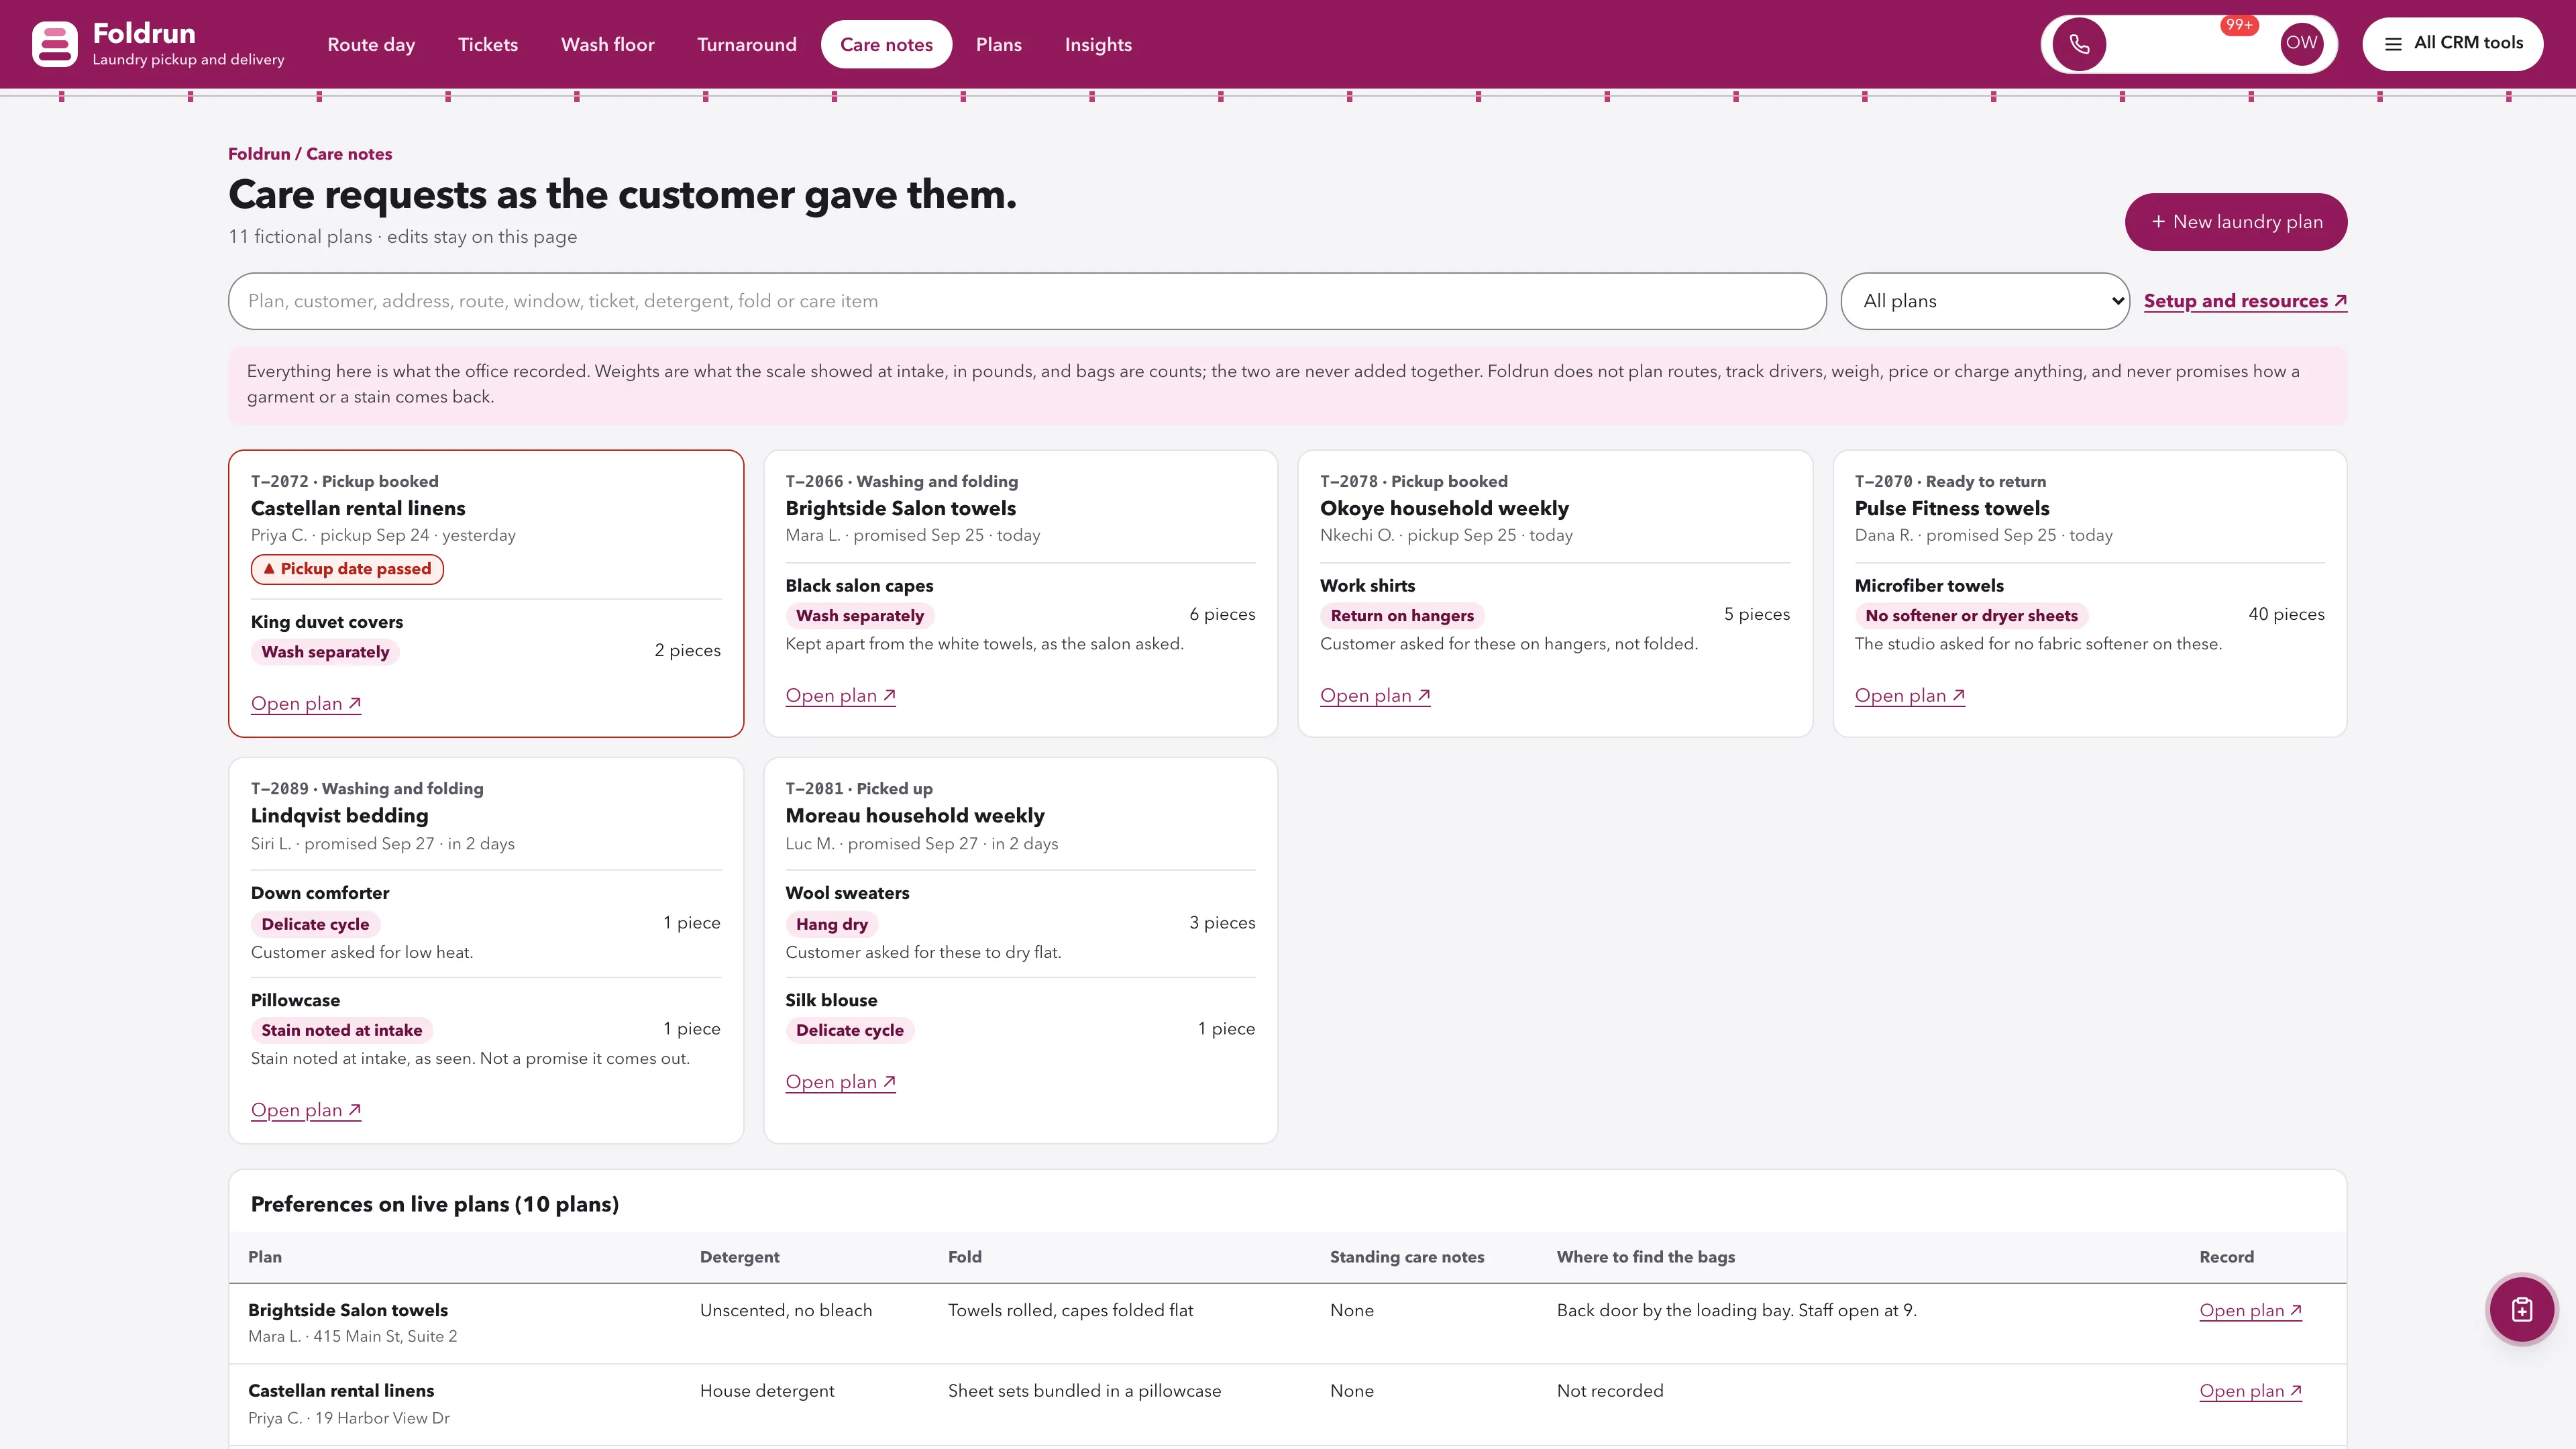Click the Delicate cycle tag under Silk blouse
Viewport: 2576px width, 1449px height.
click(850, 1030)
